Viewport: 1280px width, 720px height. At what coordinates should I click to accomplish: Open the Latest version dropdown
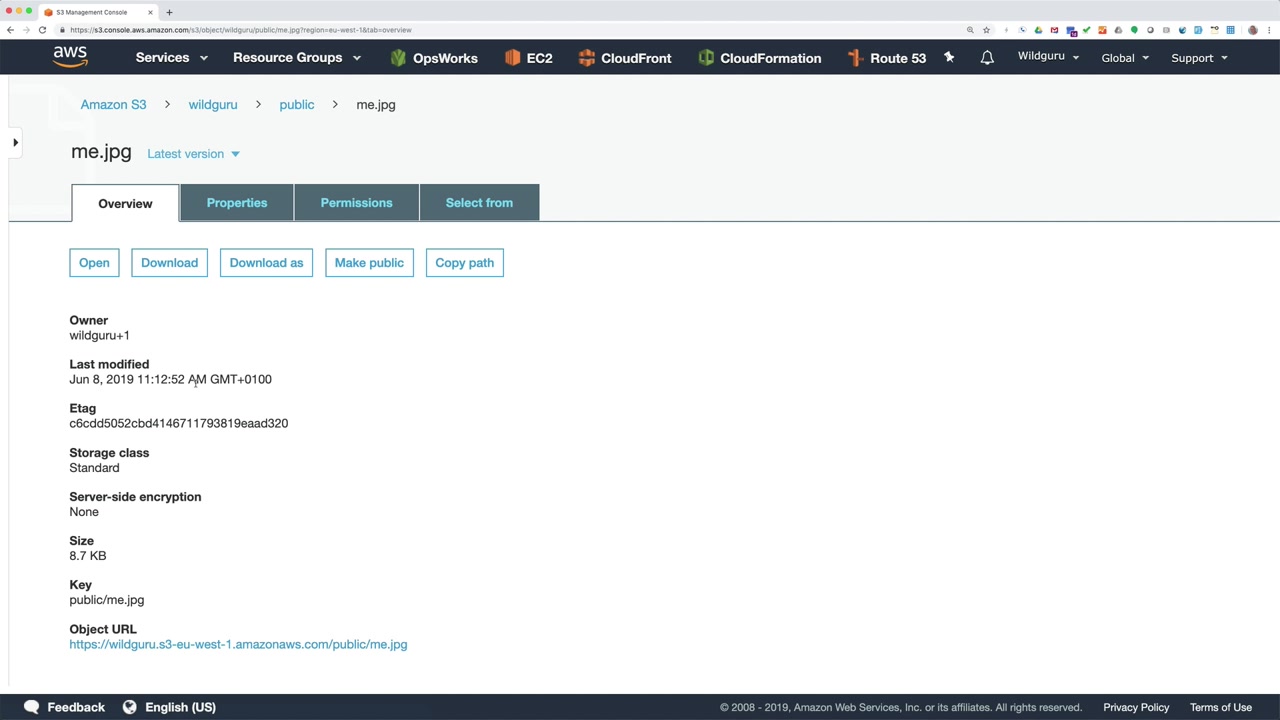[193, 154]
